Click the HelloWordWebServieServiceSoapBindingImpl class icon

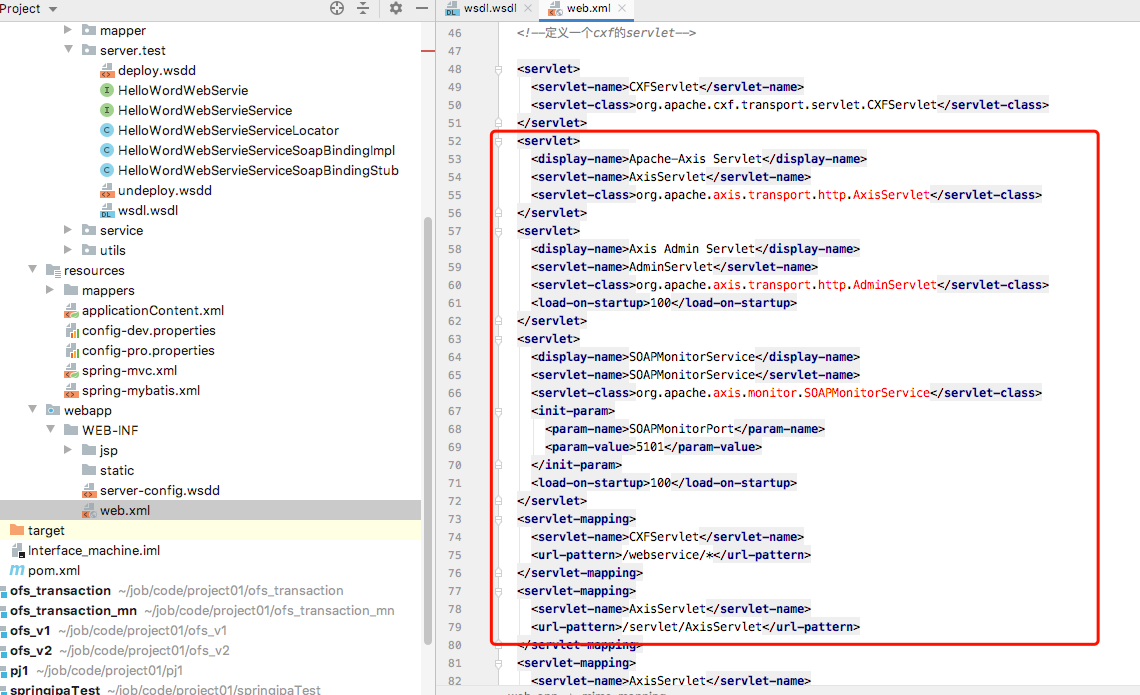pyautogui.click(x=107, y=150)
